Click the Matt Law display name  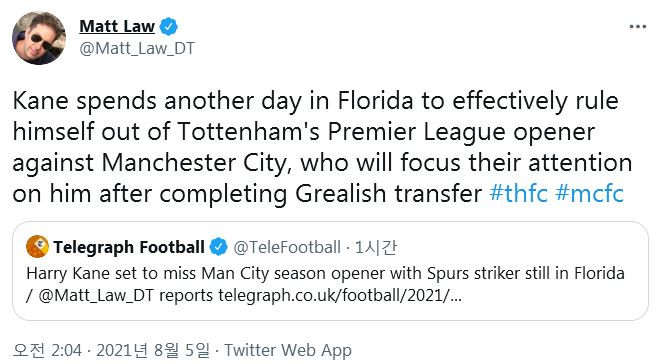pos(117,26)
